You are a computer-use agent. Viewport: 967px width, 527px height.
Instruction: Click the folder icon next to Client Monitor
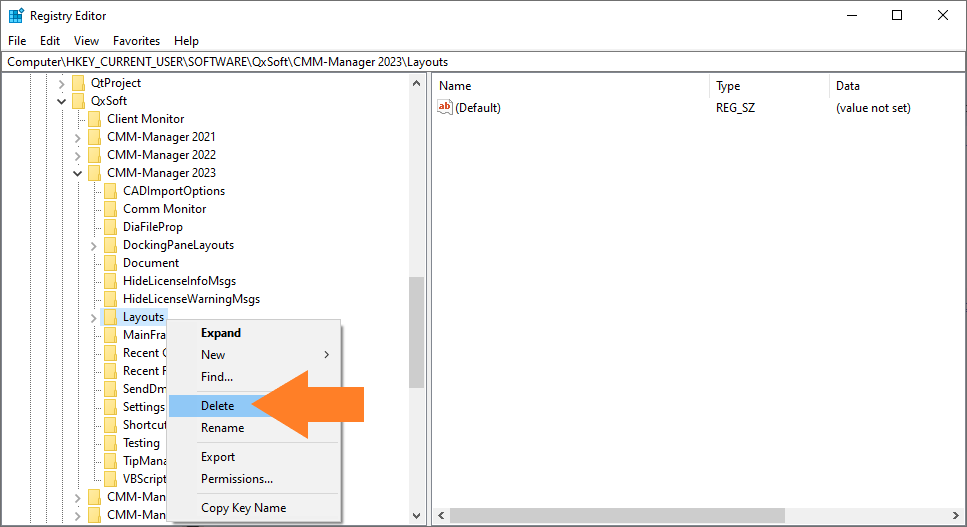[95, 119]
